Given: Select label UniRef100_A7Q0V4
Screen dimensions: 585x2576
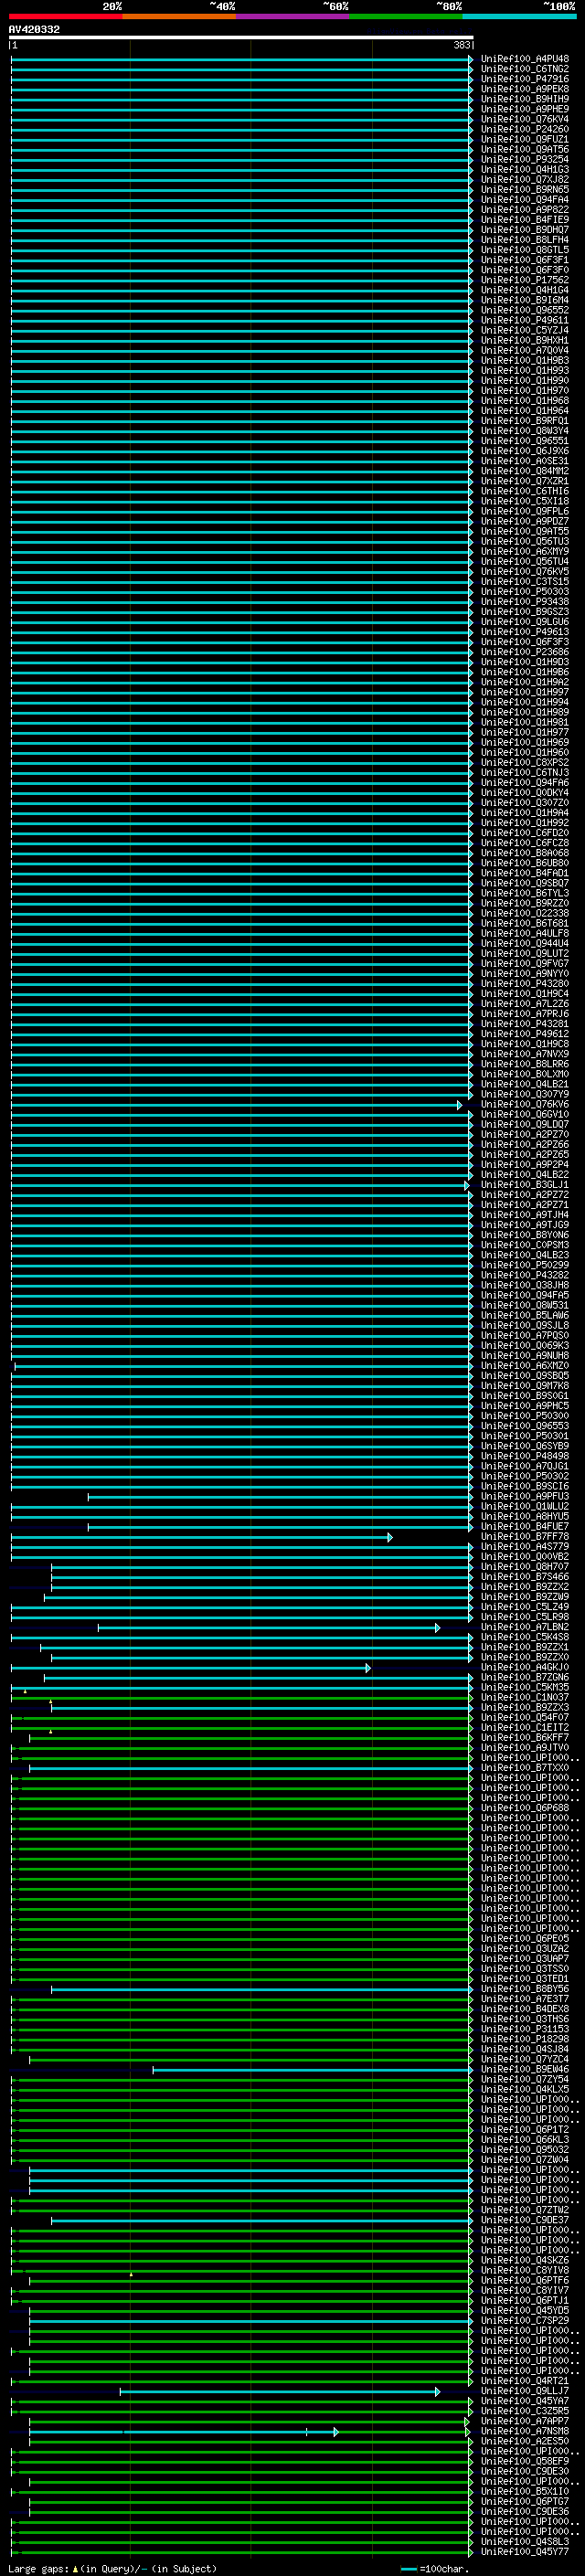Looking at the screenshot, I should (525, 350).
